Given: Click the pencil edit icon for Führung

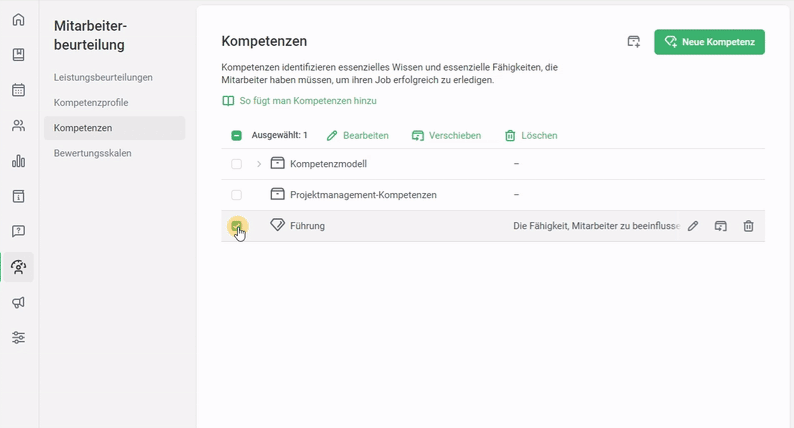Looking at the screenshot, I should point(693,227).
